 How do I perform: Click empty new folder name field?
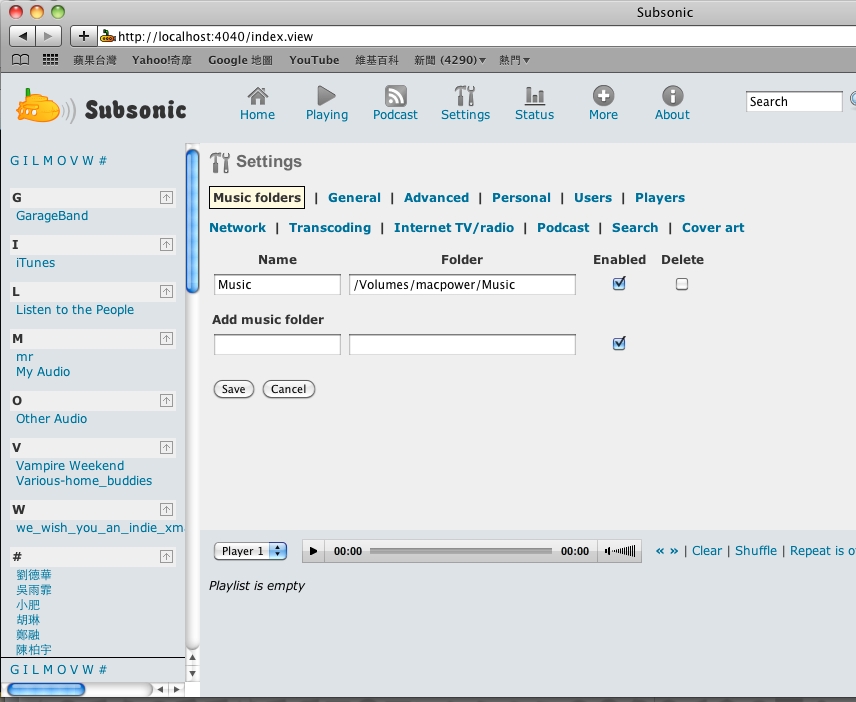click(x=277, y=344)
